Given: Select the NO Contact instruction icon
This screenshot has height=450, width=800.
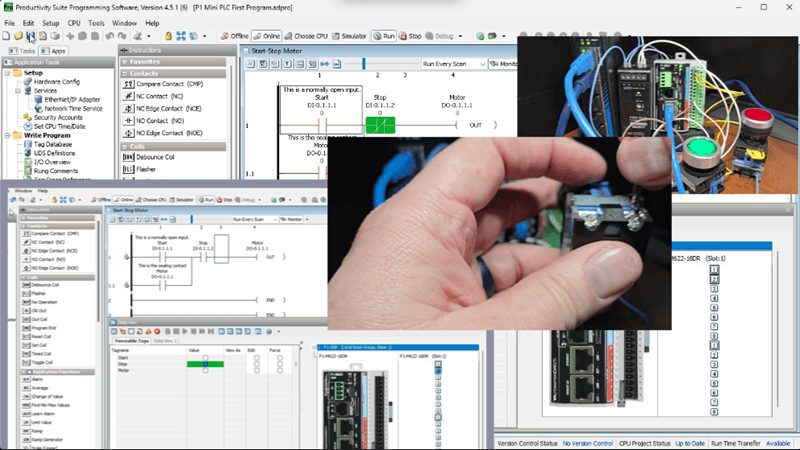Looking at the screenshot, I should tap(128, 119).
